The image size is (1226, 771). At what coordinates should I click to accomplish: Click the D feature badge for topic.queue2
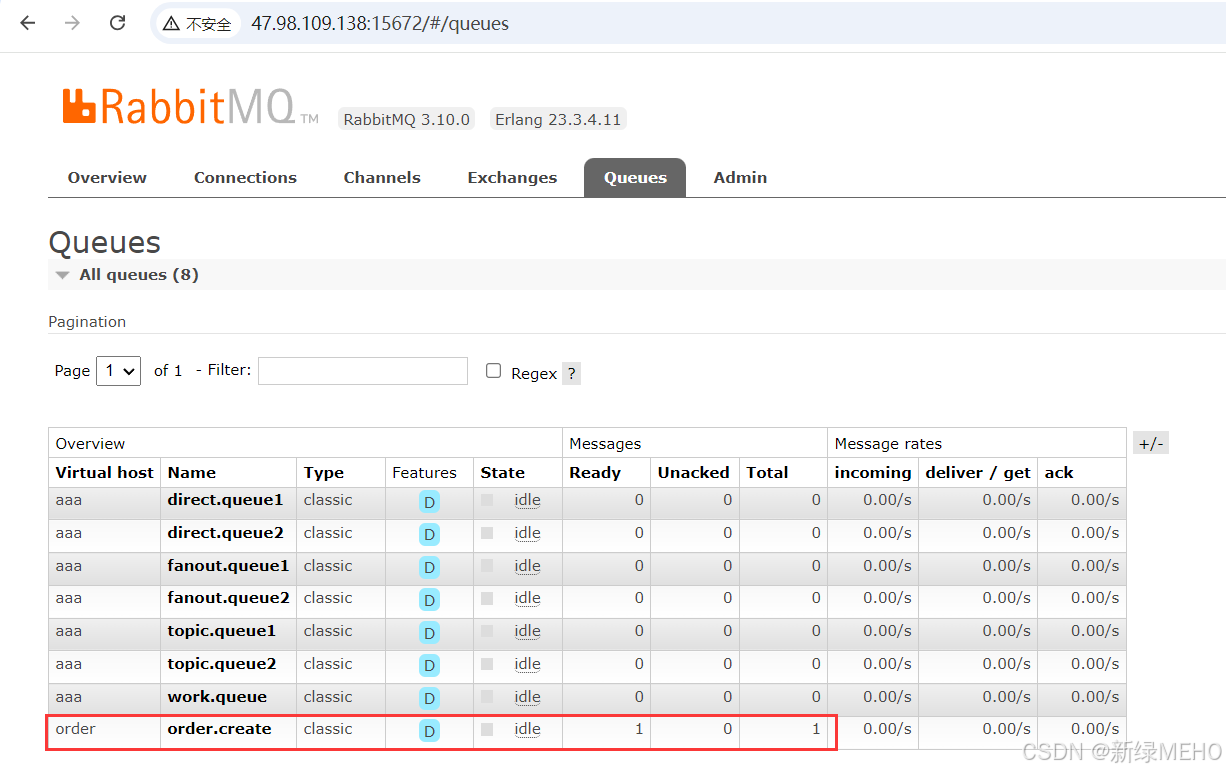coord(429,666)
